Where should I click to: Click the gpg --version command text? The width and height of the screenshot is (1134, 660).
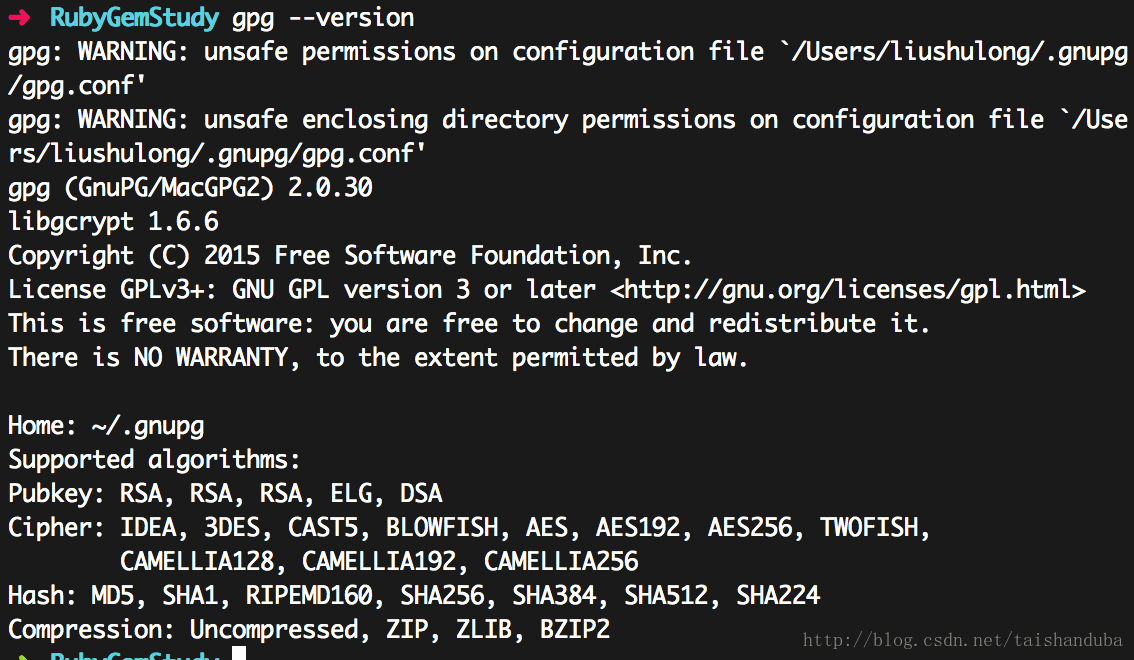click(323, 18)
